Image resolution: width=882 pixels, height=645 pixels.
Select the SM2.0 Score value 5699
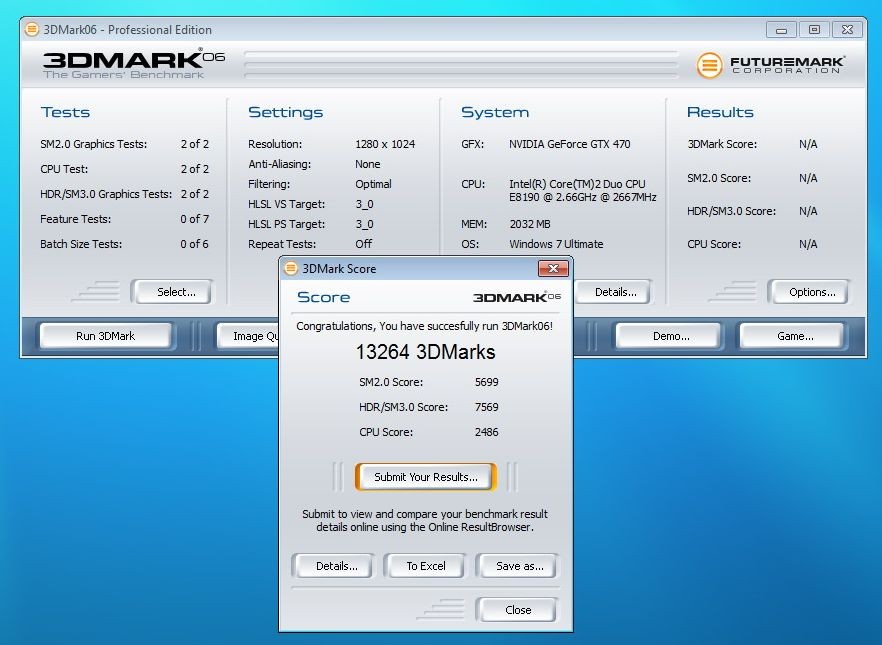tap(487, 382)
